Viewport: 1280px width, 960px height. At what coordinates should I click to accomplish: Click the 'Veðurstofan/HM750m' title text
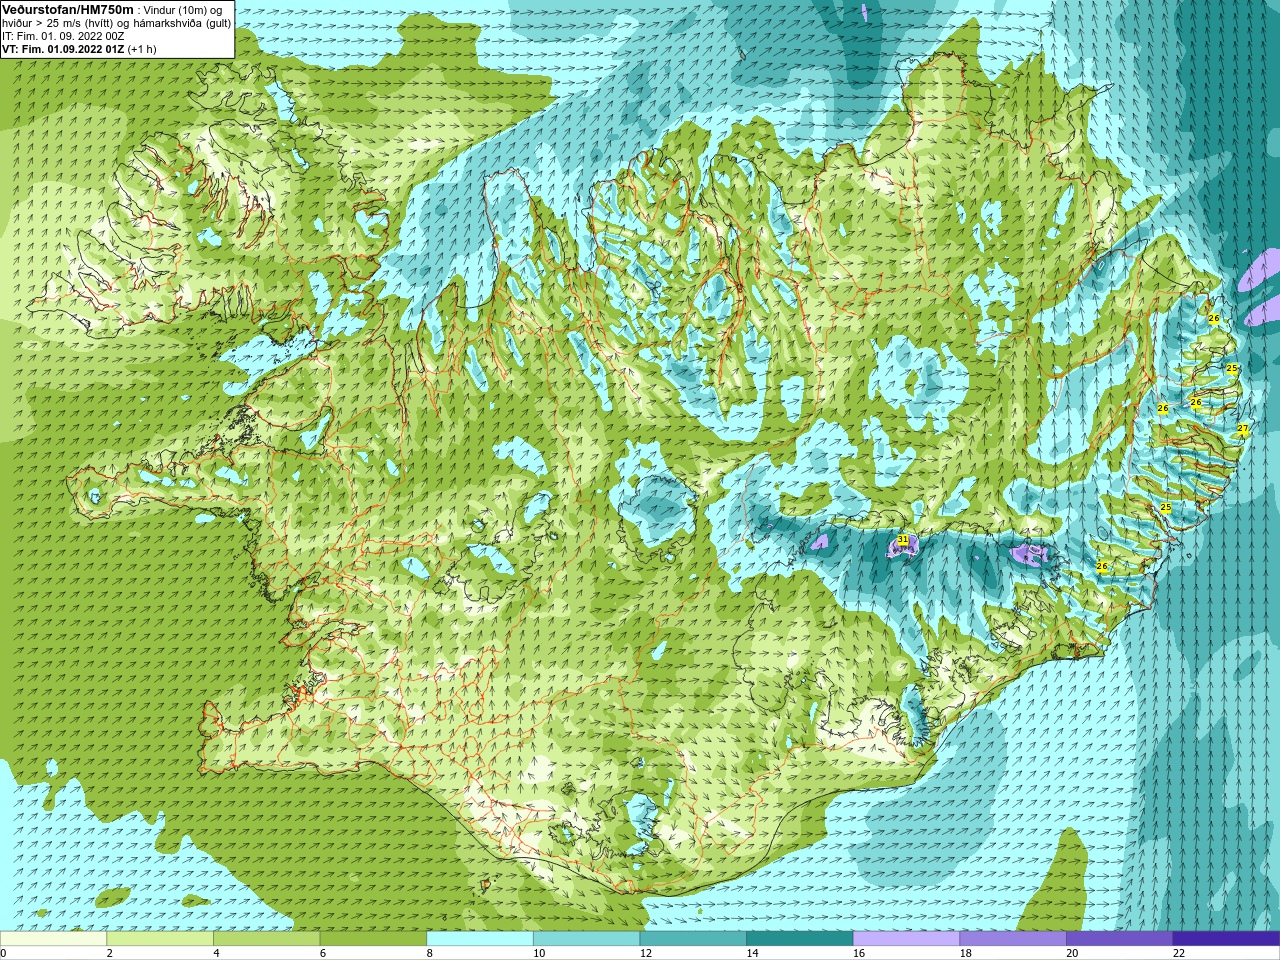[68, 9]
